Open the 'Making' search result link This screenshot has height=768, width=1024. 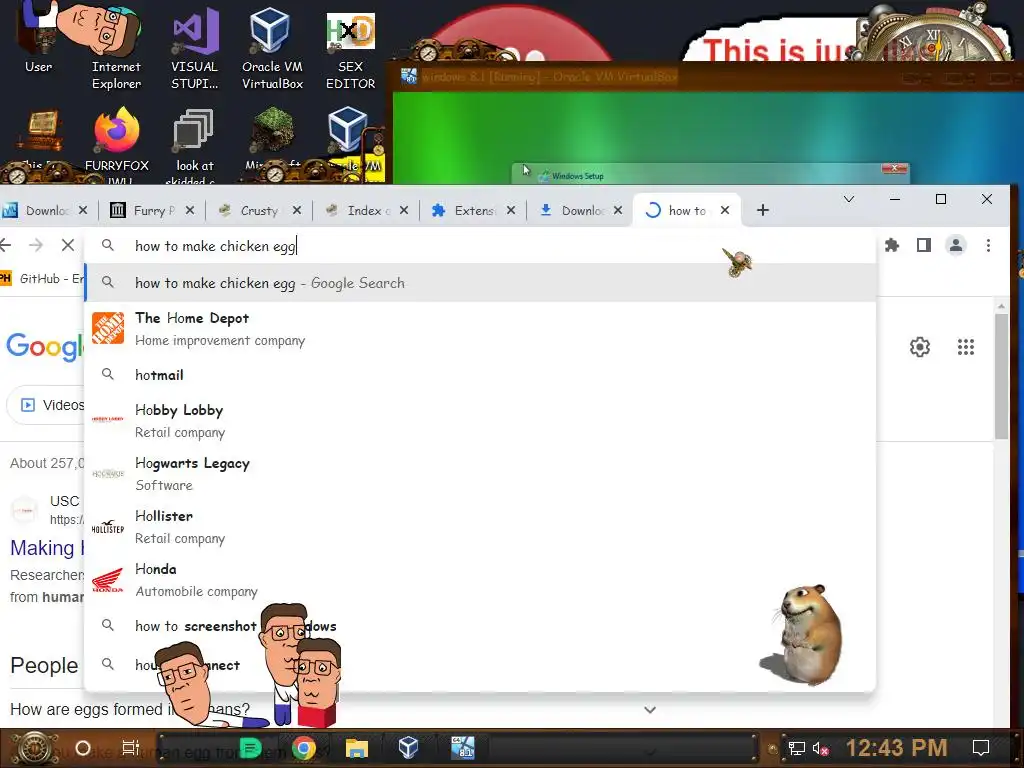pos(46,548)
